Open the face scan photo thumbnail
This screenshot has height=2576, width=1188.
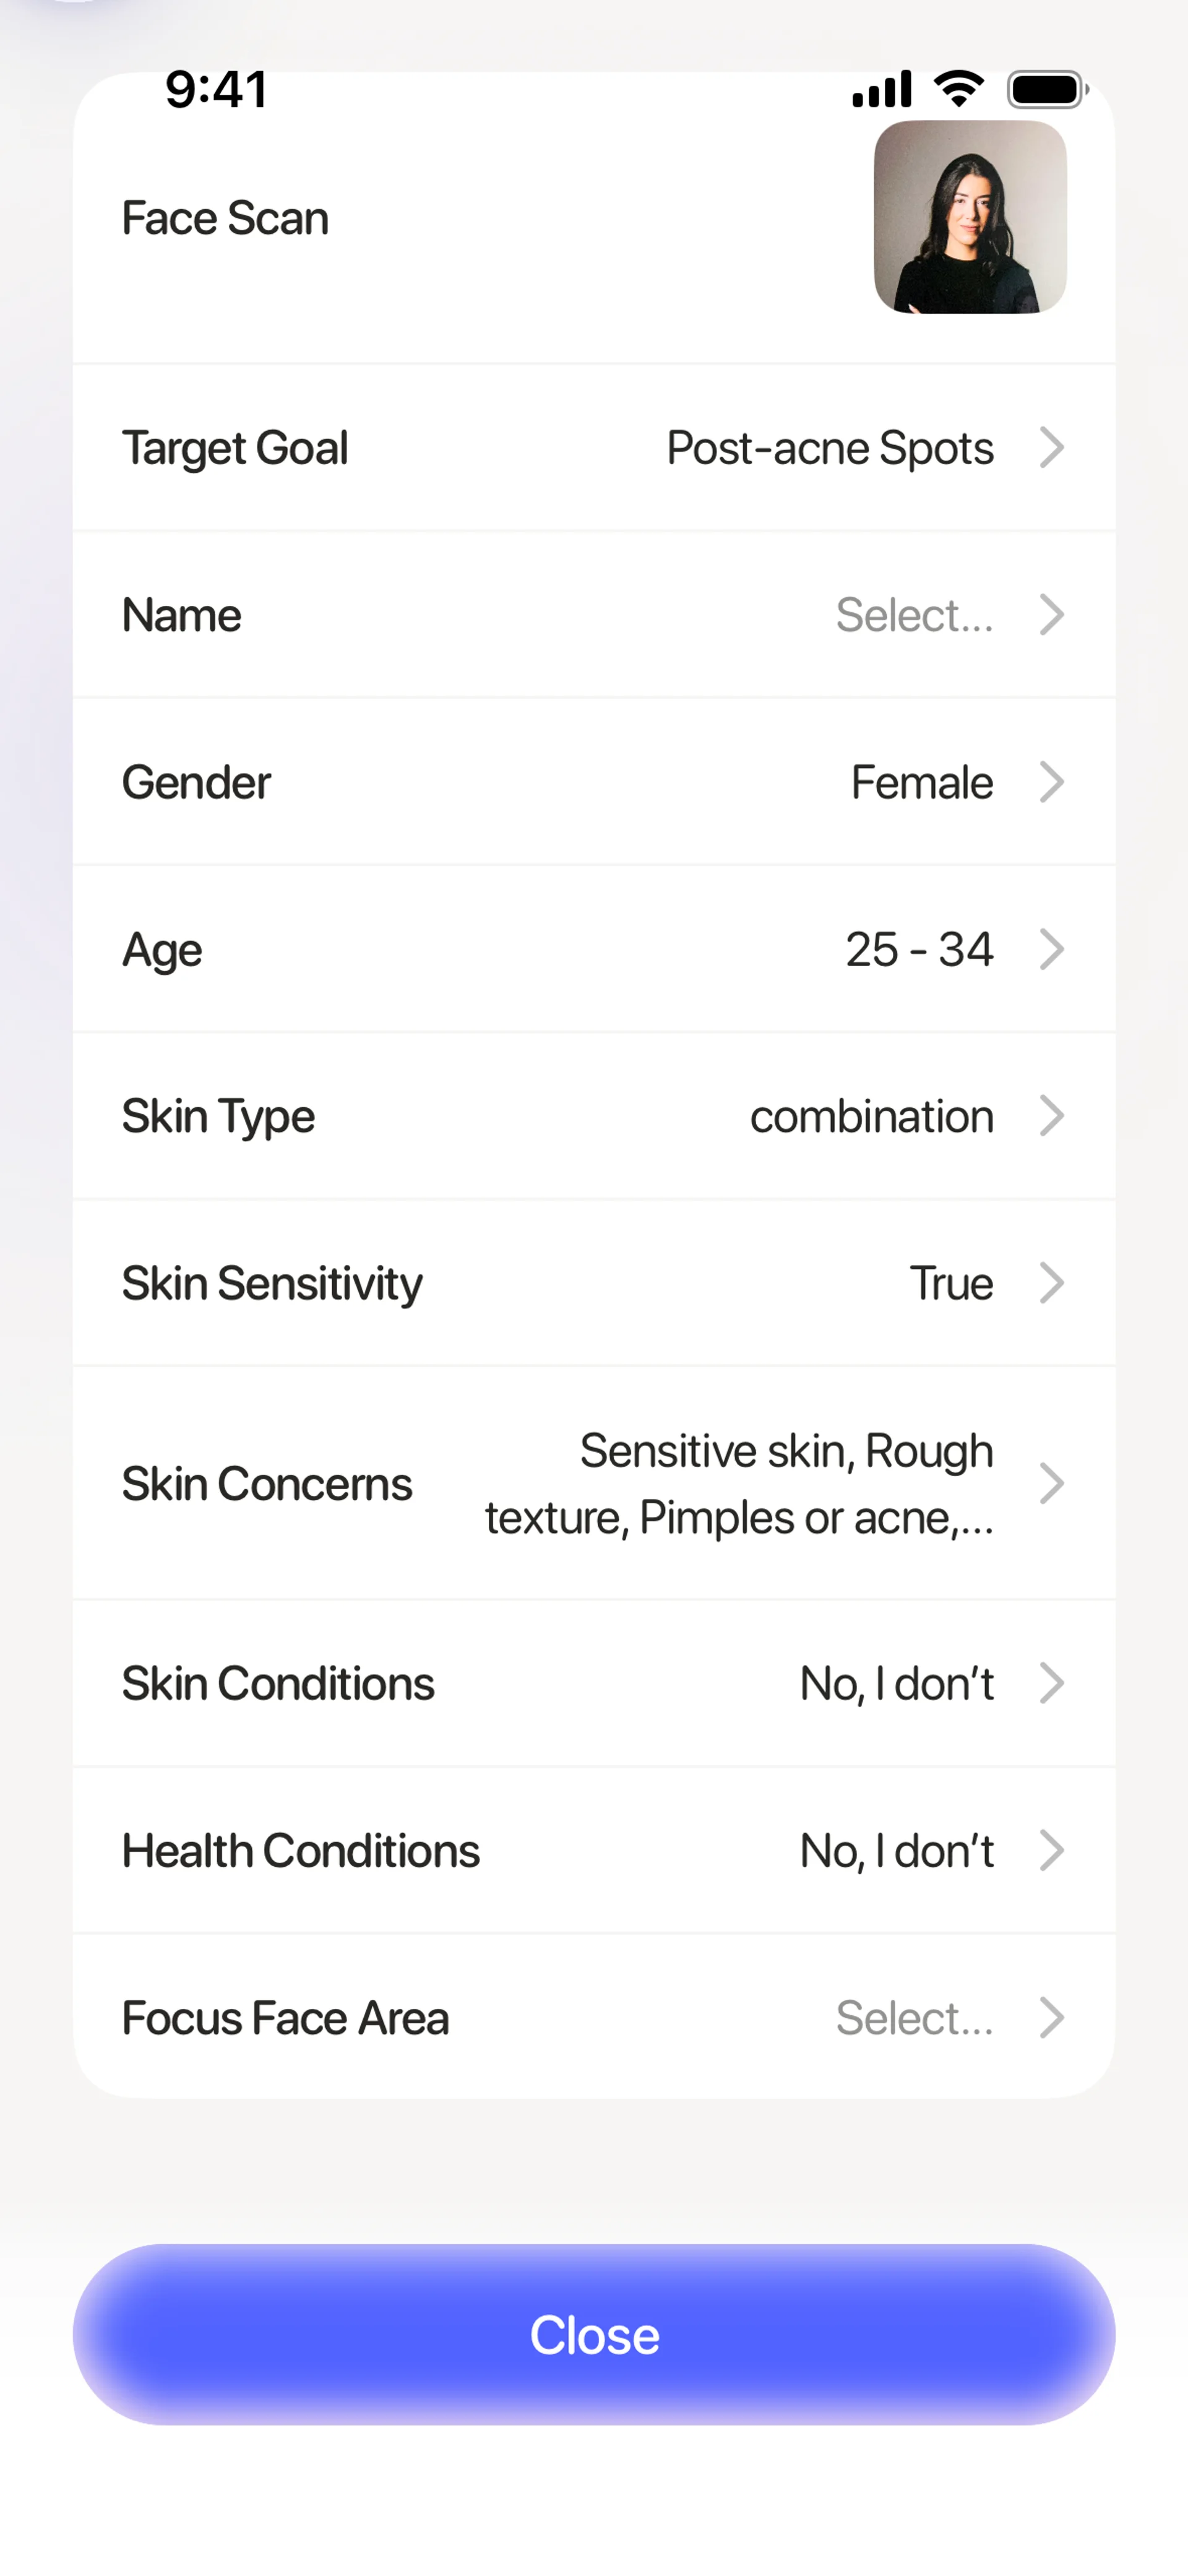coord(969,217)
